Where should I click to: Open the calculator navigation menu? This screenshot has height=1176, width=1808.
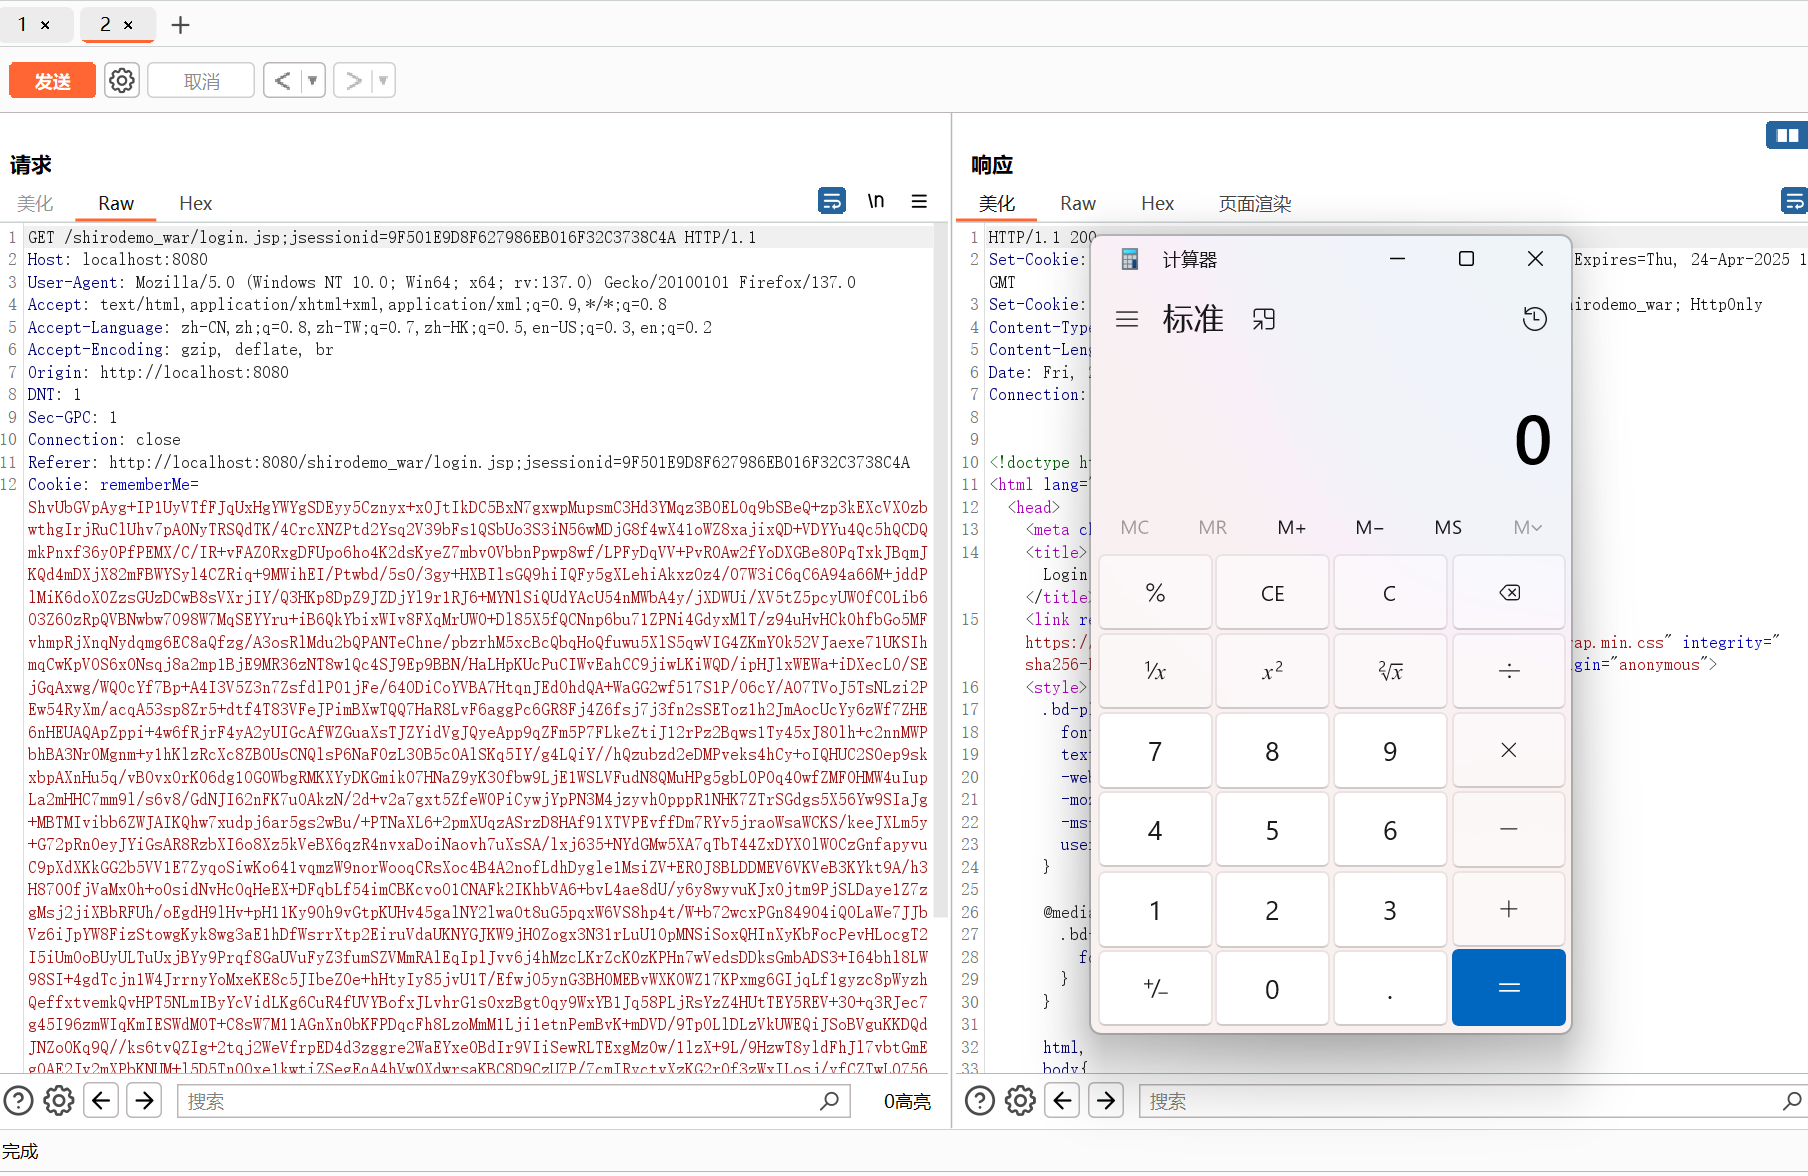pos(1127,319)
